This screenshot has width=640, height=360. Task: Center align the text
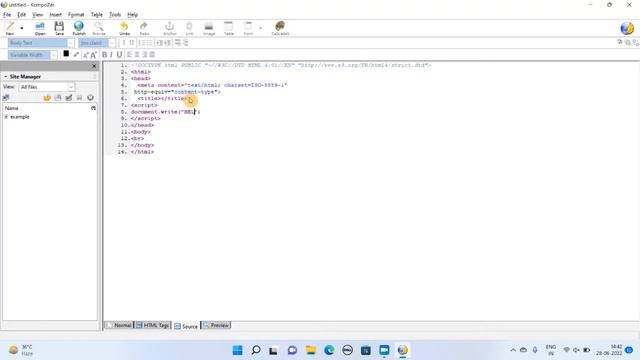click(x=137, y=55)
